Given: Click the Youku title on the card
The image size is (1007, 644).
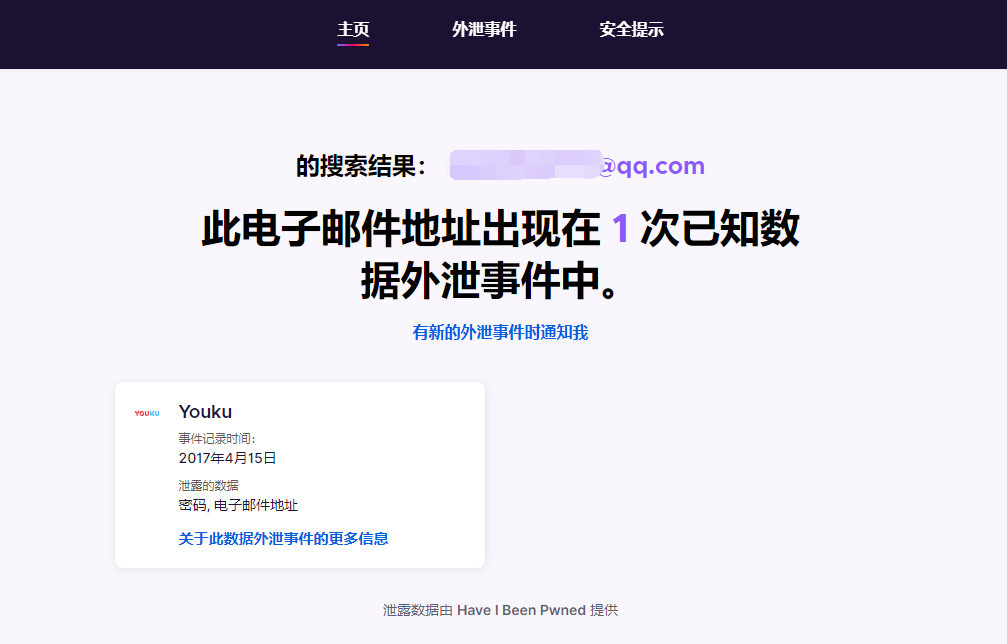Looking at the screenshot, I should (x=204, y=411).
